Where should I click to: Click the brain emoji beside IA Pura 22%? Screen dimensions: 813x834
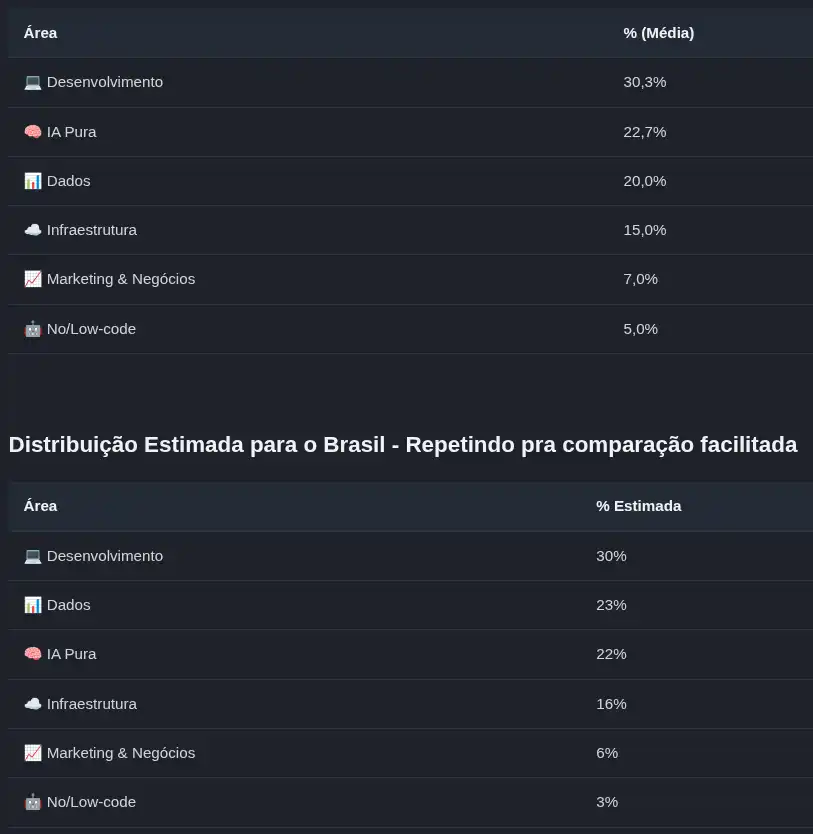pos(33,654)
